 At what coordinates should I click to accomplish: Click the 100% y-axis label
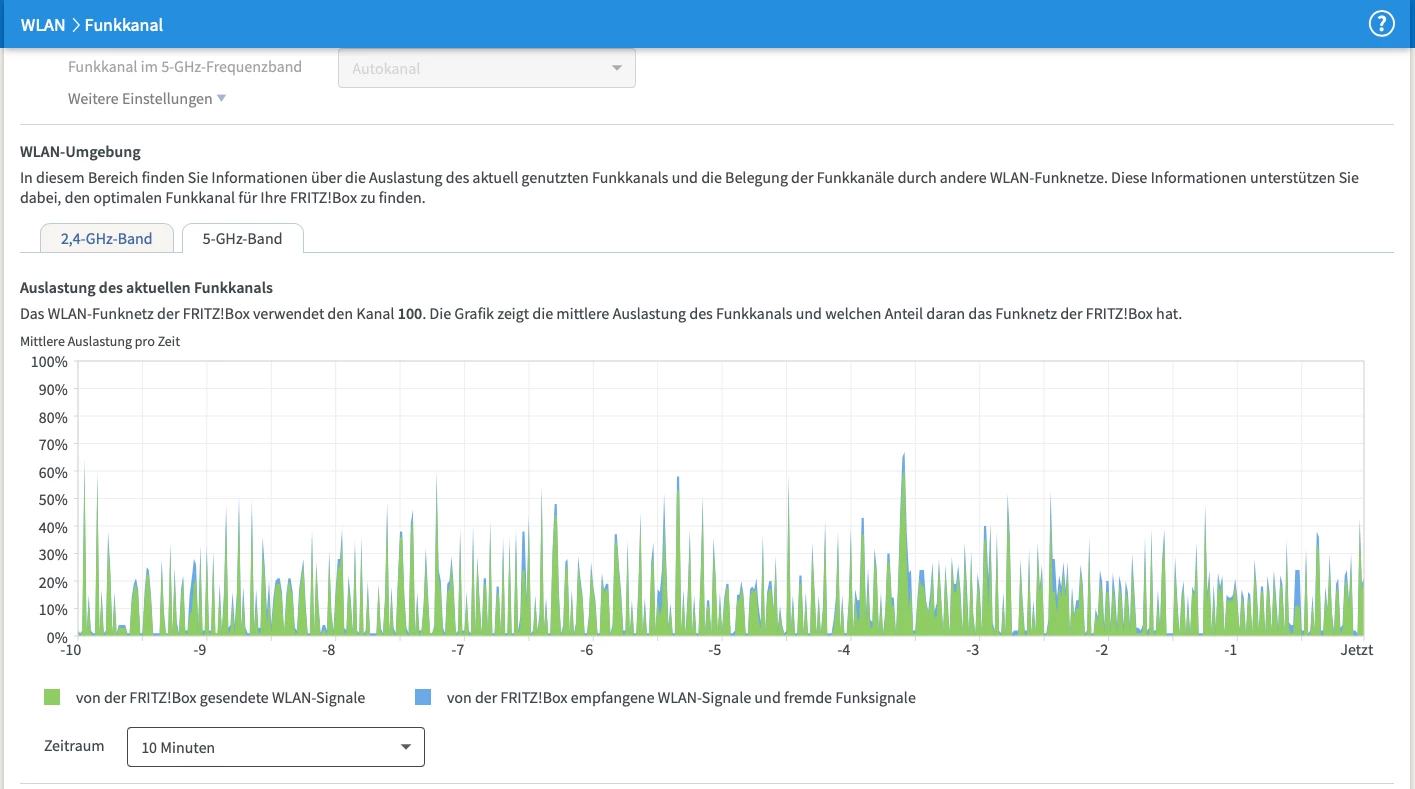click(49, 361)
